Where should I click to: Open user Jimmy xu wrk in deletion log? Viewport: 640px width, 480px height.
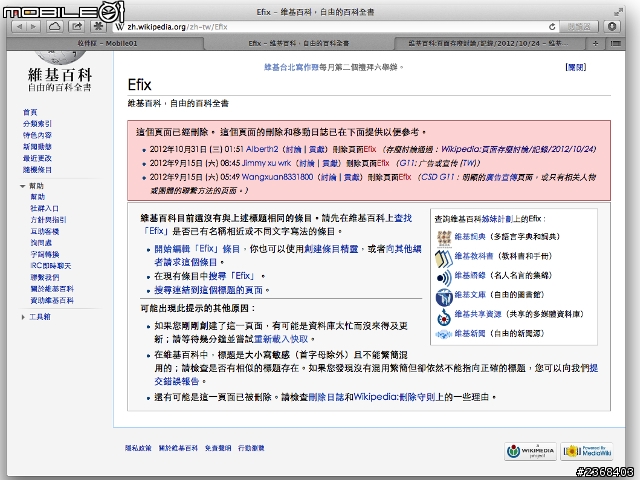(x=267, y=163)
